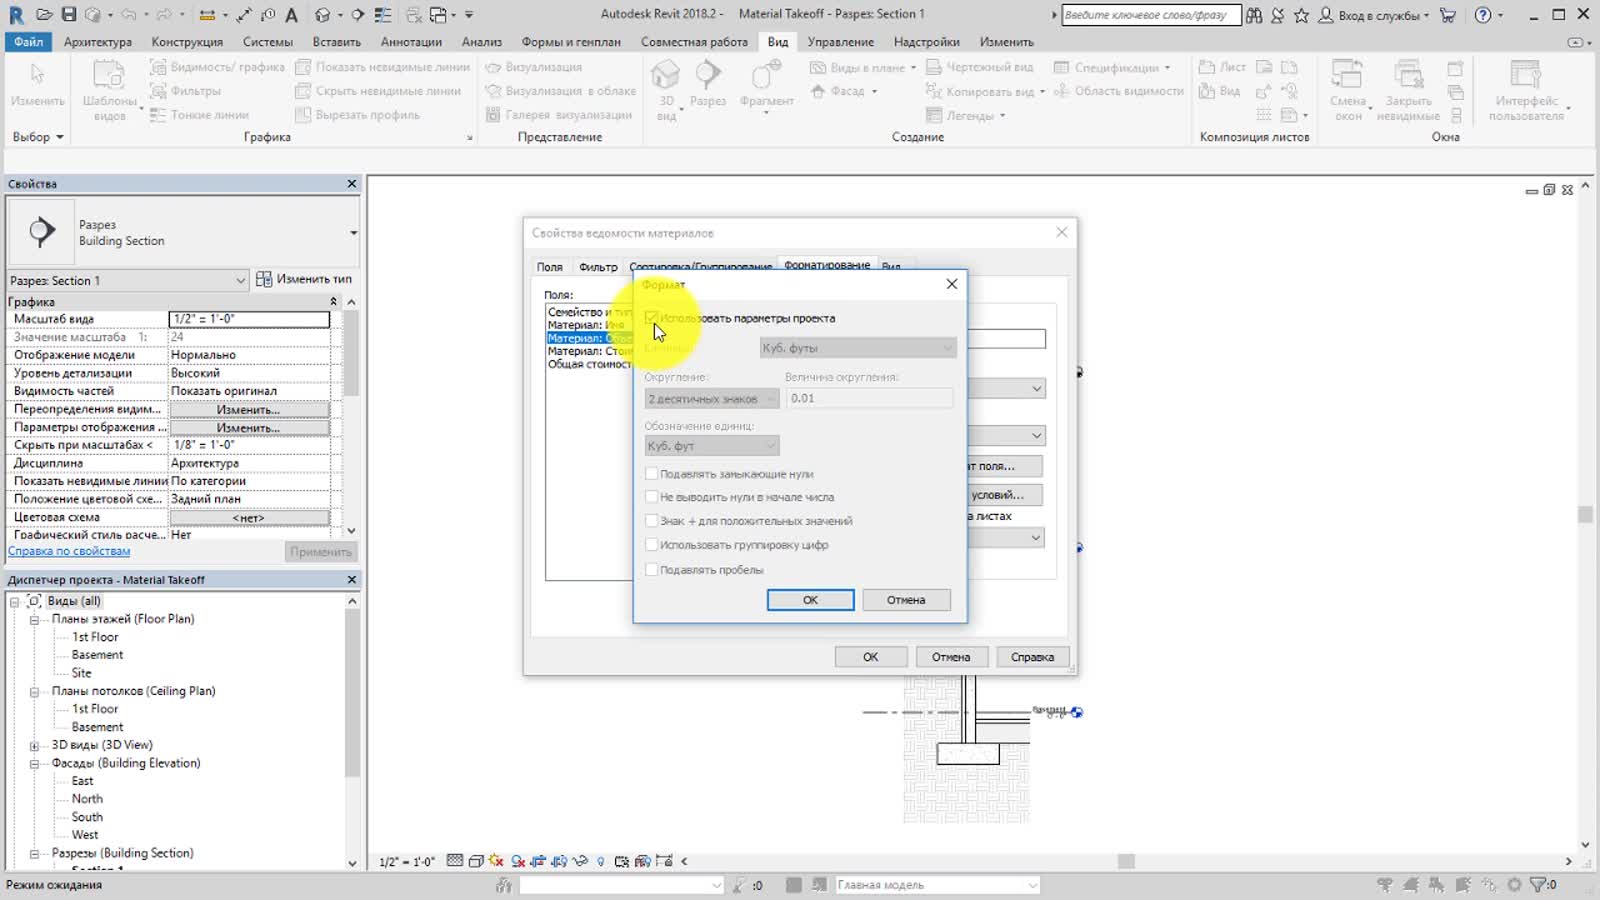
Task: Switch to the Управление ribbon tab
Action: (840, 42)
